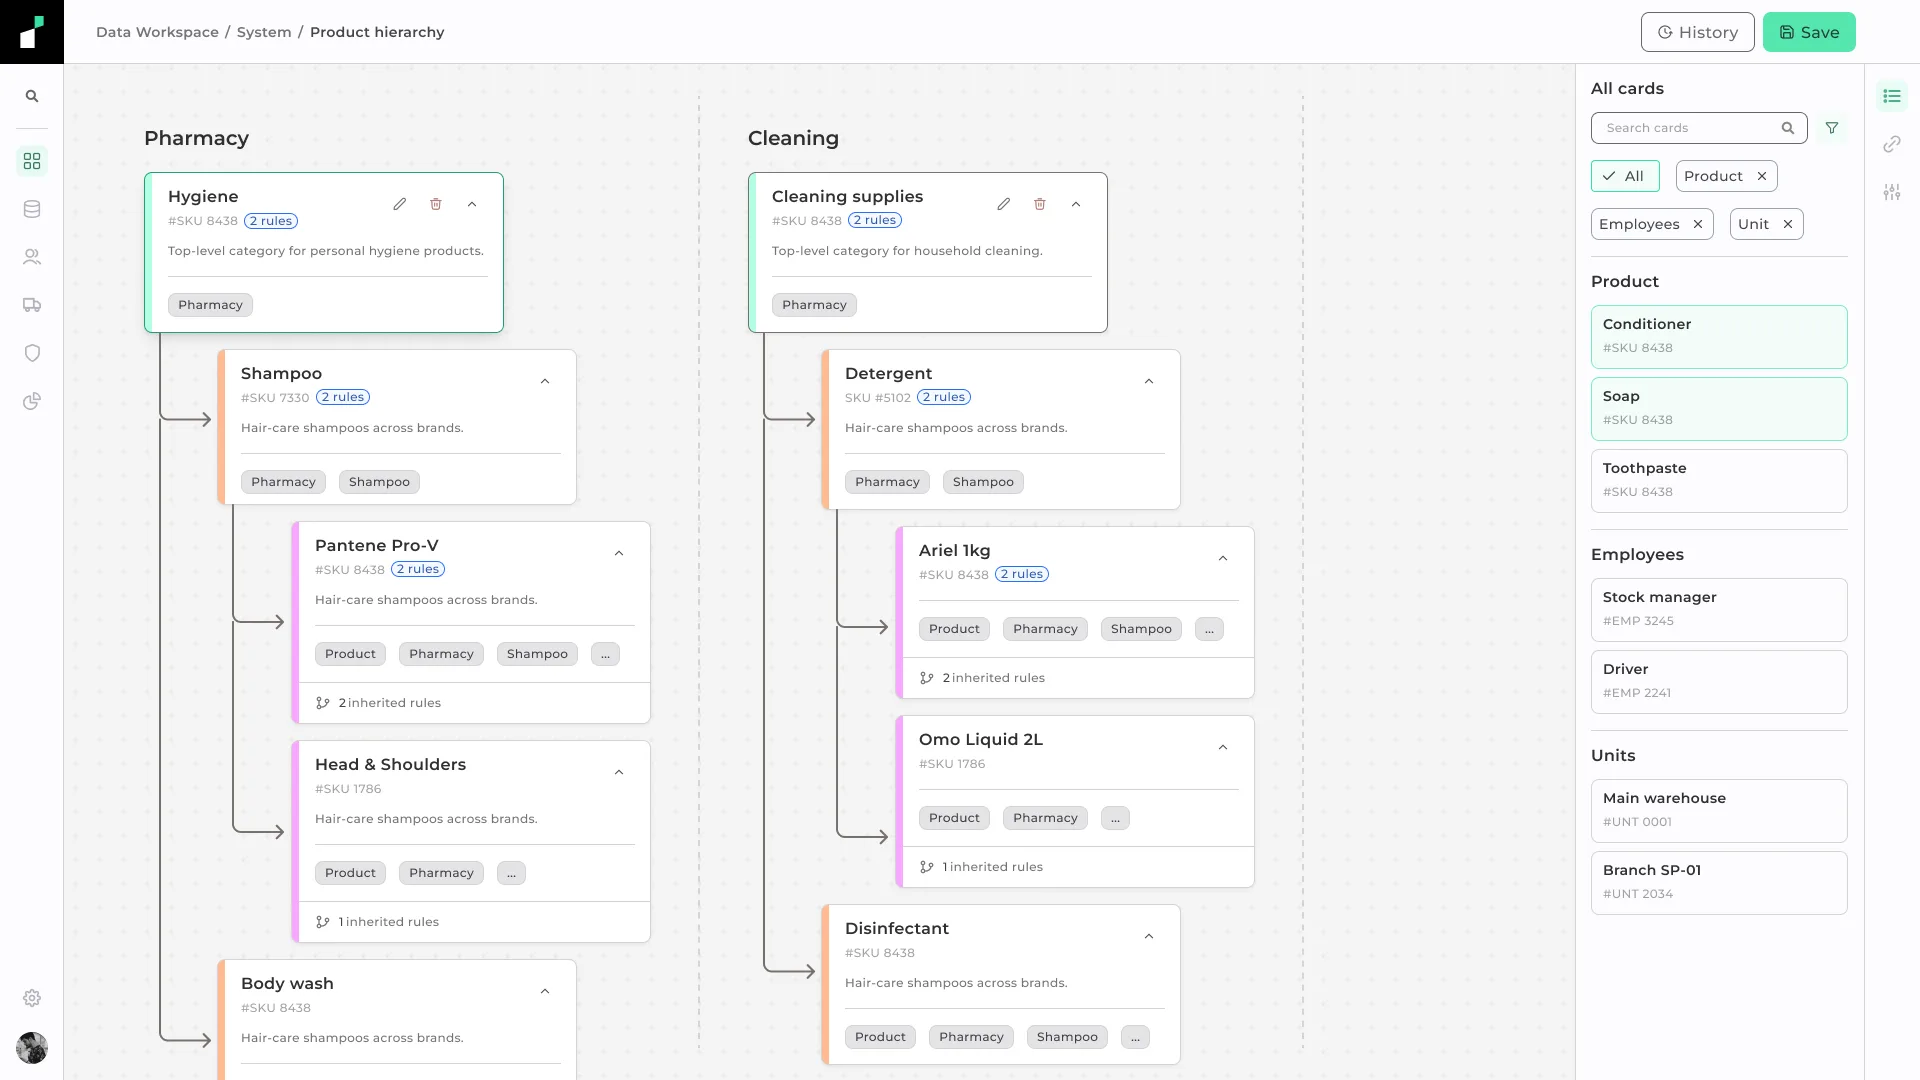Viewport: 1920px width, 1080px height.
Task: Remove the Unit filter chip
Action: 1788,224
